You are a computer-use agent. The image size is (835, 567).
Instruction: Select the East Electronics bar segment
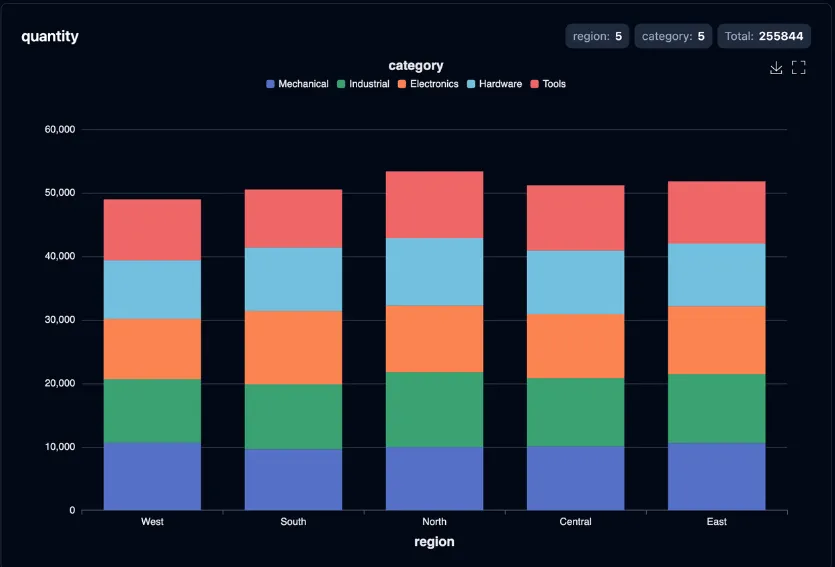(717, 340)
